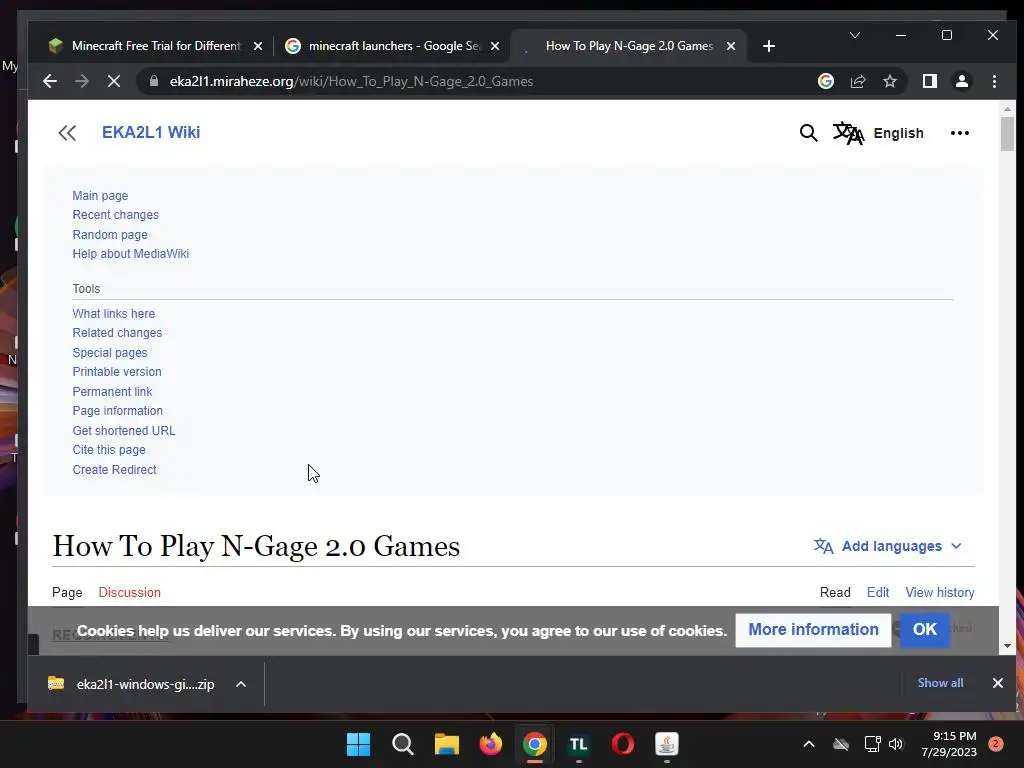Collapse the wiki sidebar with double-chevron icon
The image size is (1024, 768).
67,133
